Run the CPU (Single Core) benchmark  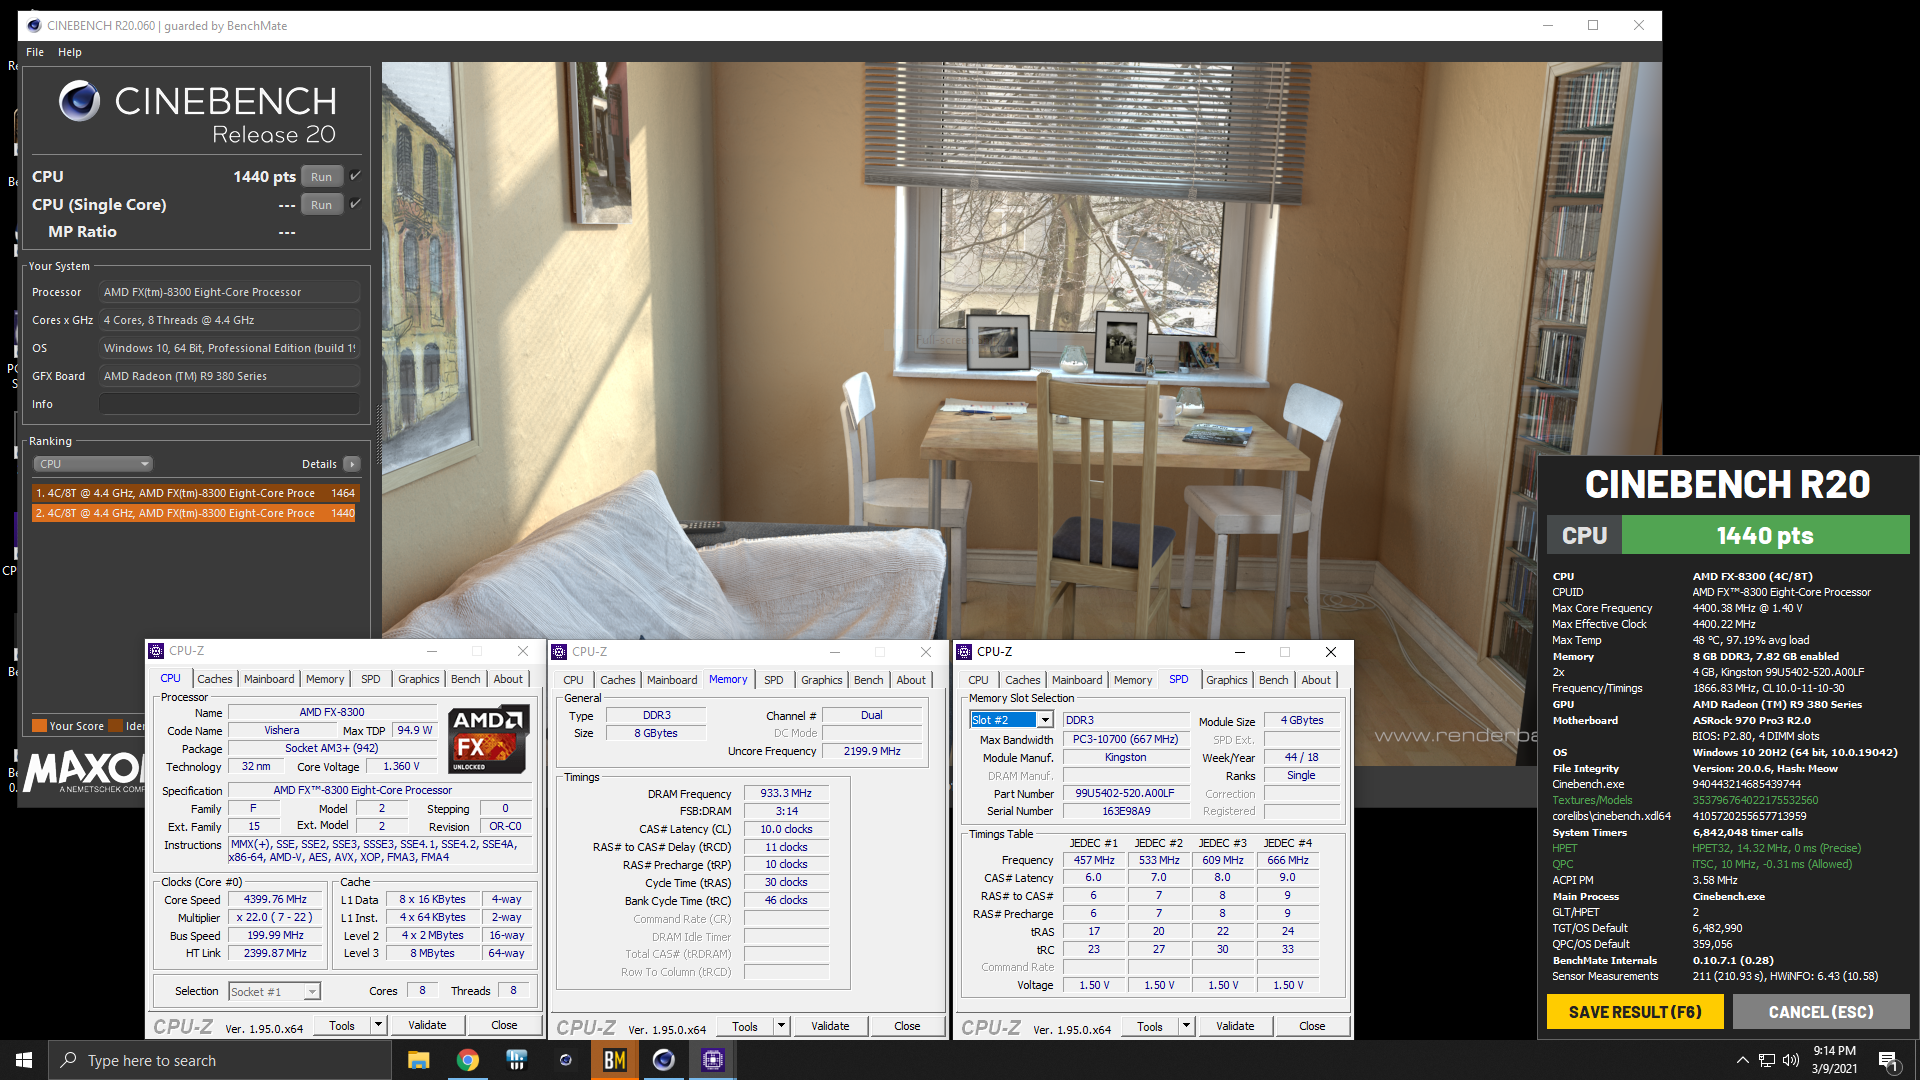click(321, 205)
